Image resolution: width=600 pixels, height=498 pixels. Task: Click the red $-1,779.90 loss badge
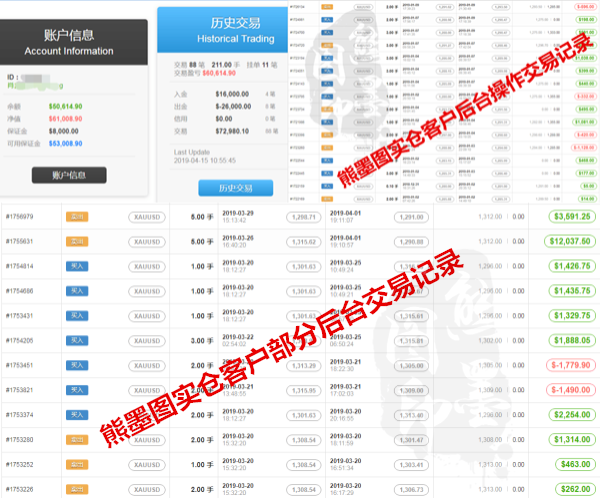tap(570, 366)
